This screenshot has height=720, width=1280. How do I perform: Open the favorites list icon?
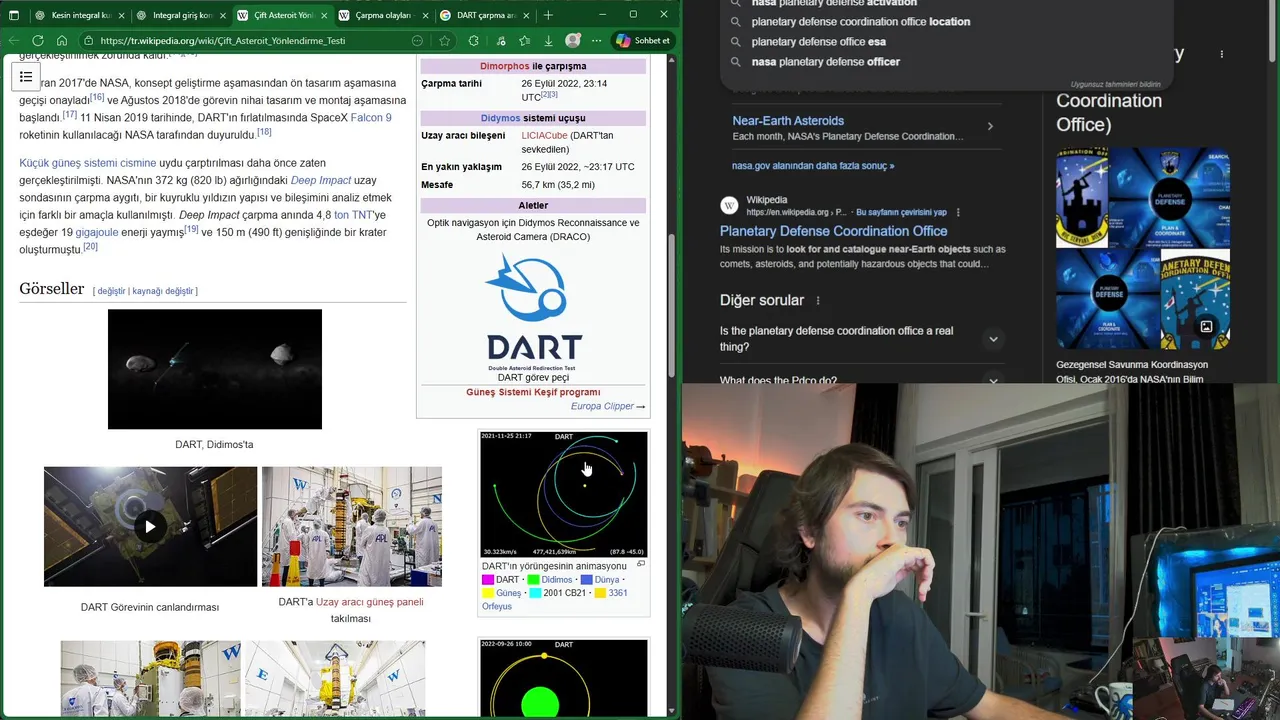[x=524, y=41]
